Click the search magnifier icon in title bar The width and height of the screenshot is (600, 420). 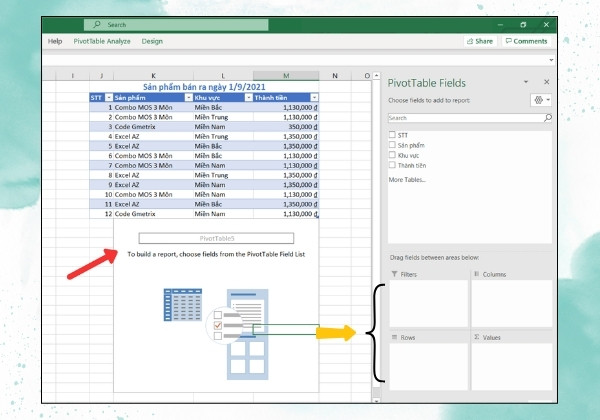click(97, 24)
